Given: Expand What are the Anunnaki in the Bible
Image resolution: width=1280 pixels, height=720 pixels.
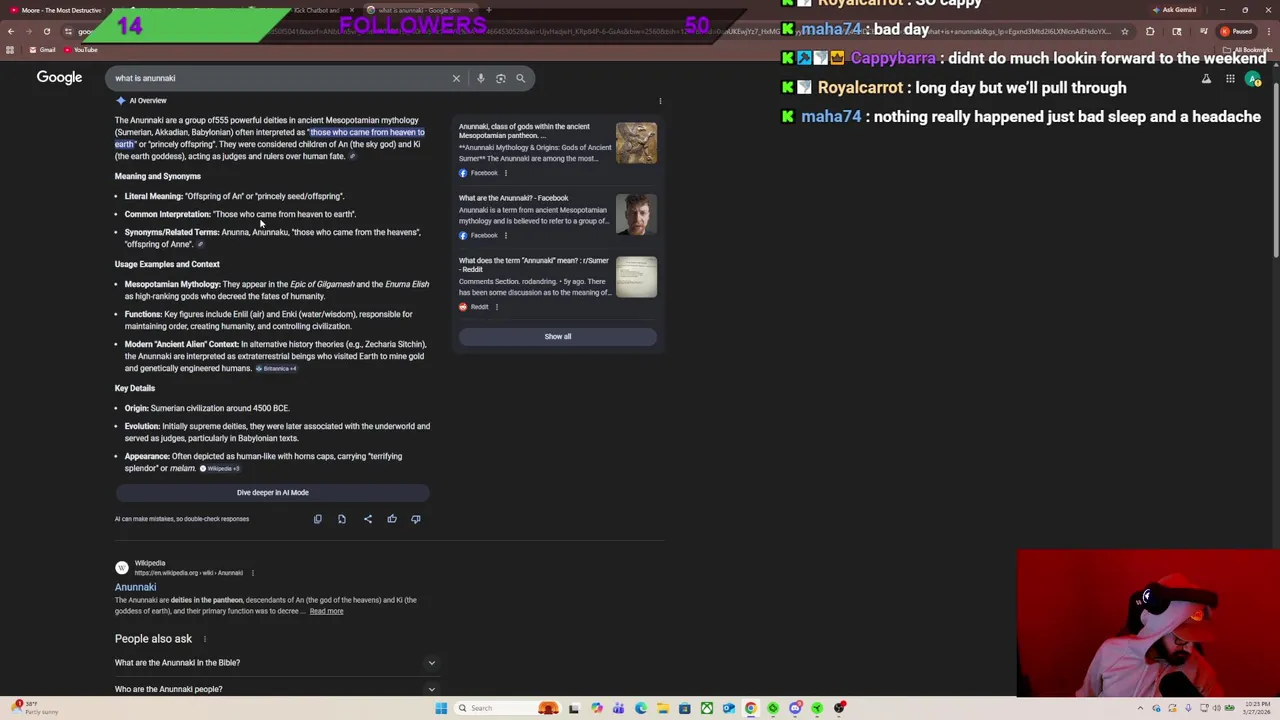Looking at the screenshot, I should pos(276,662).
